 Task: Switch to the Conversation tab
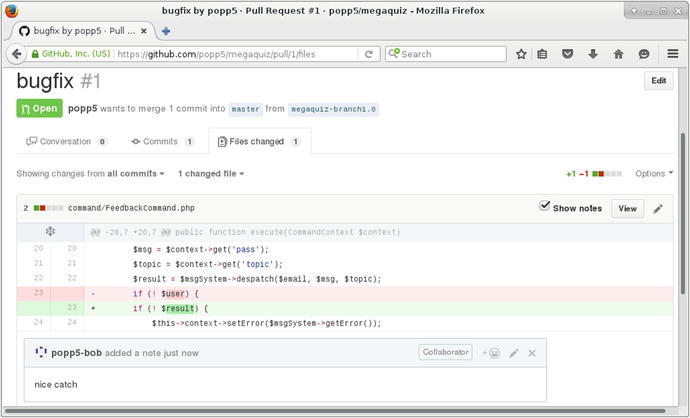pos(66,141)
